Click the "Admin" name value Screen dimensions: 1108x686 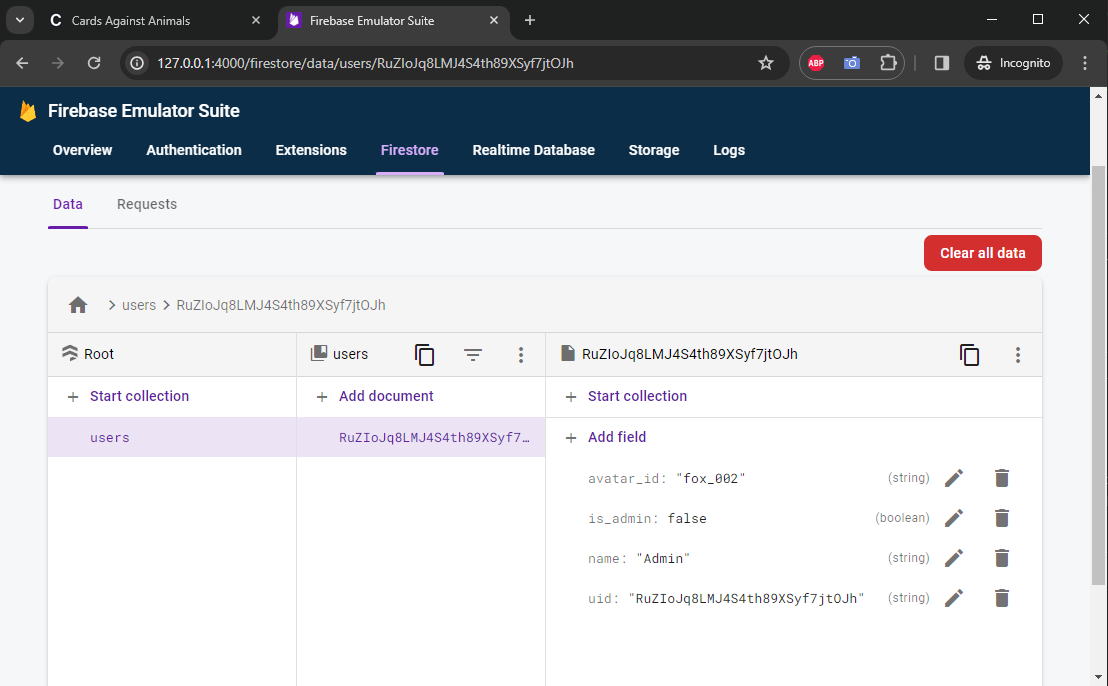pyautogui.click(x=663, y=559)
